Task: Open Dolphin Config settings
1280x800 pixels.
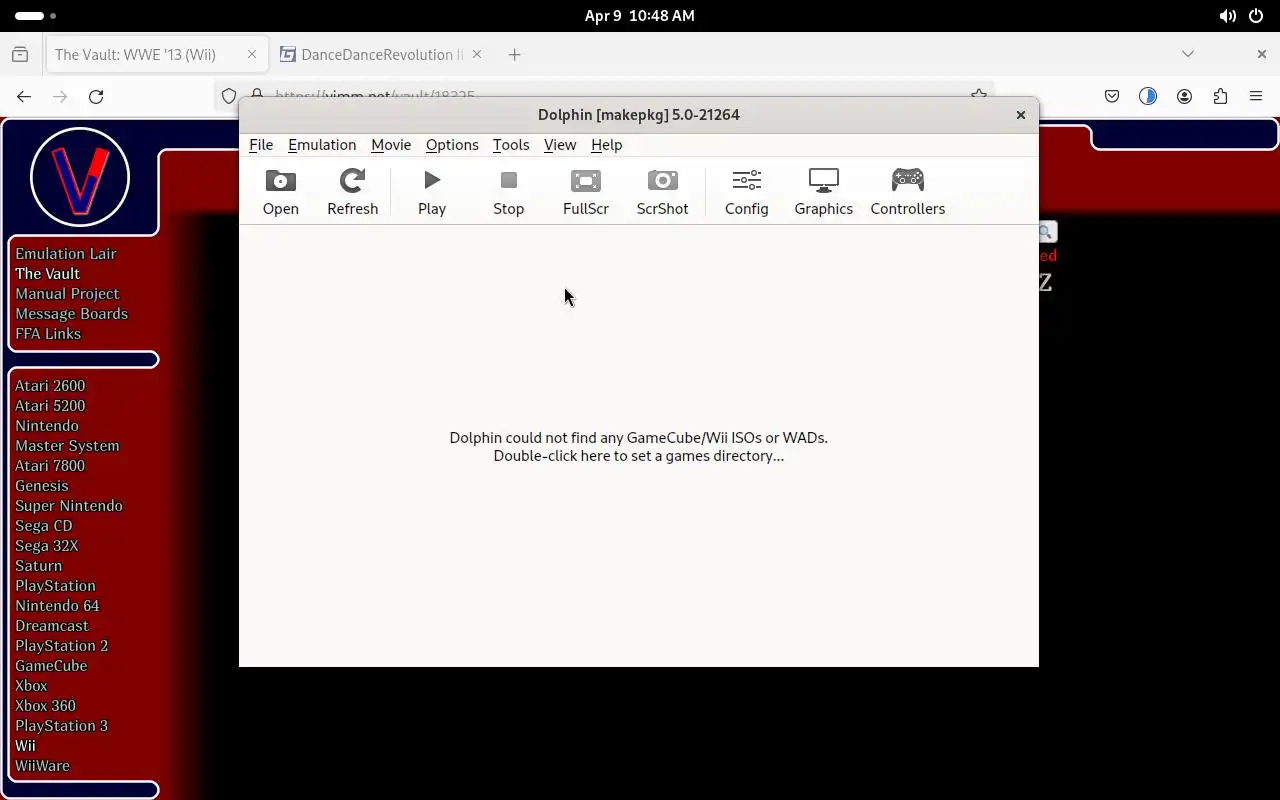Action: coord(746,192)
